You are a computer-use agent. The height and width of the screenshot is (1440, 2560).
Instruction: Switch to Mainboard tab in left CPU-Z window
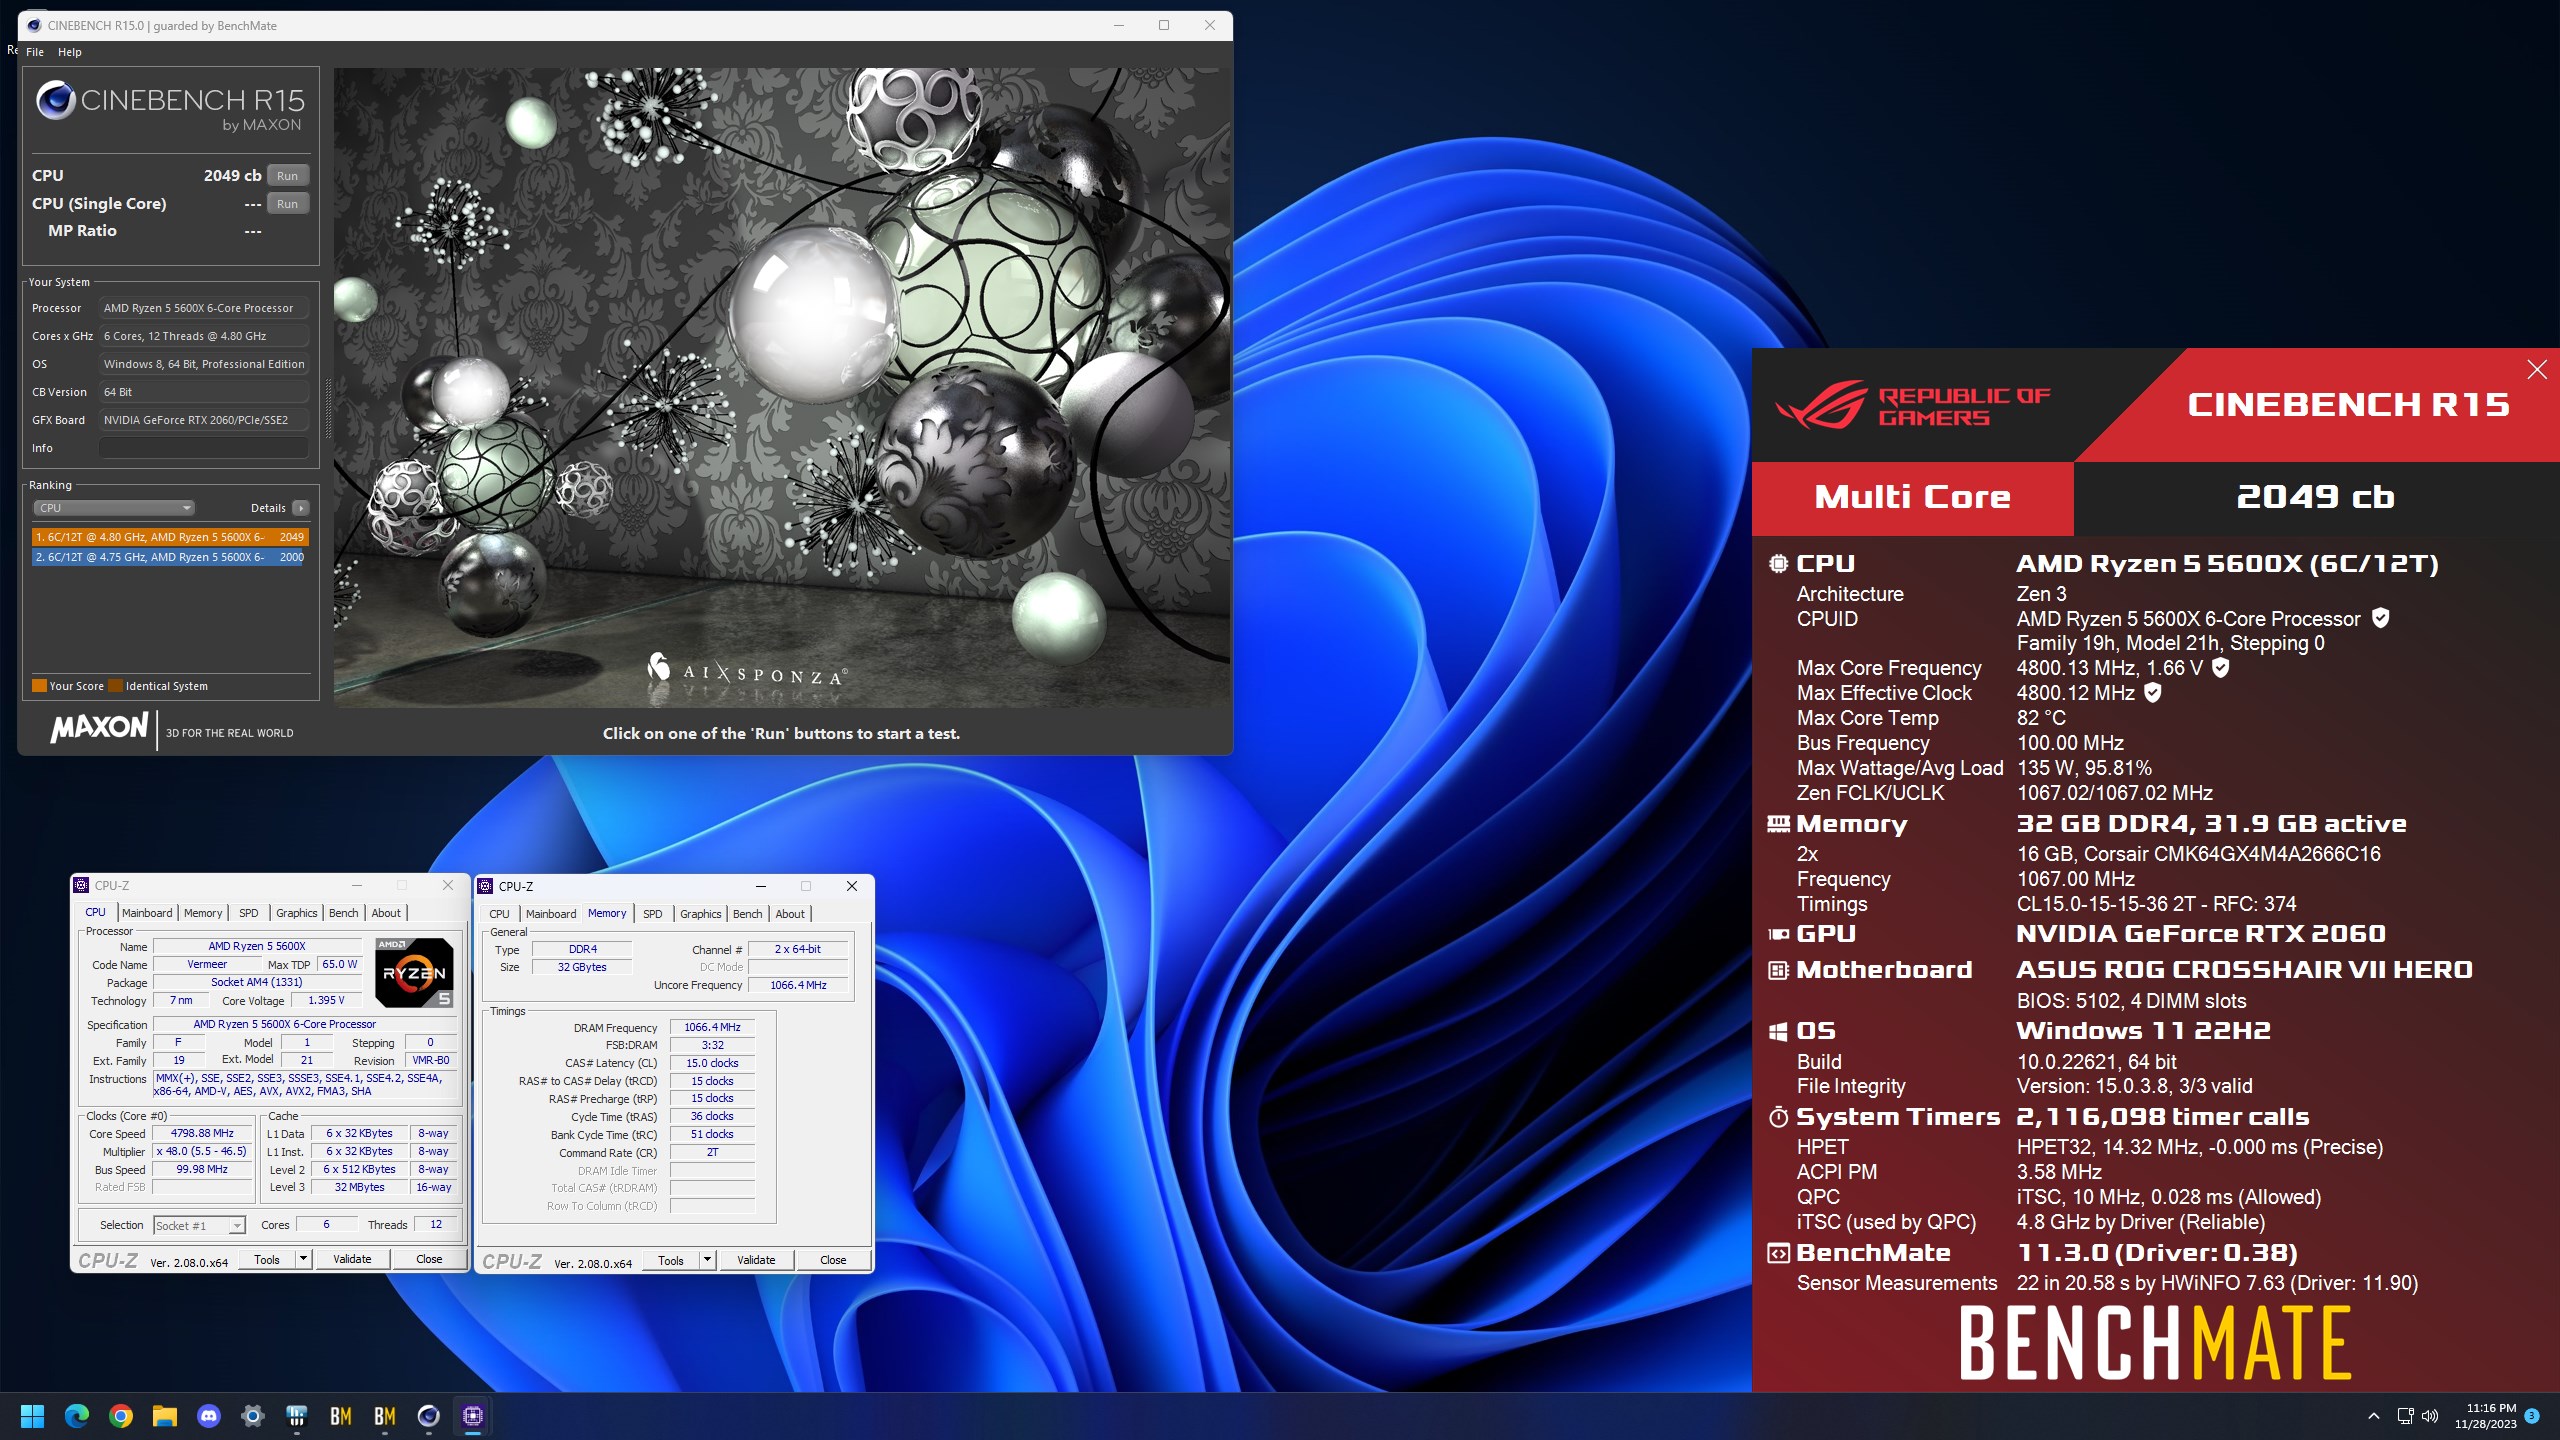click(147, 913)
